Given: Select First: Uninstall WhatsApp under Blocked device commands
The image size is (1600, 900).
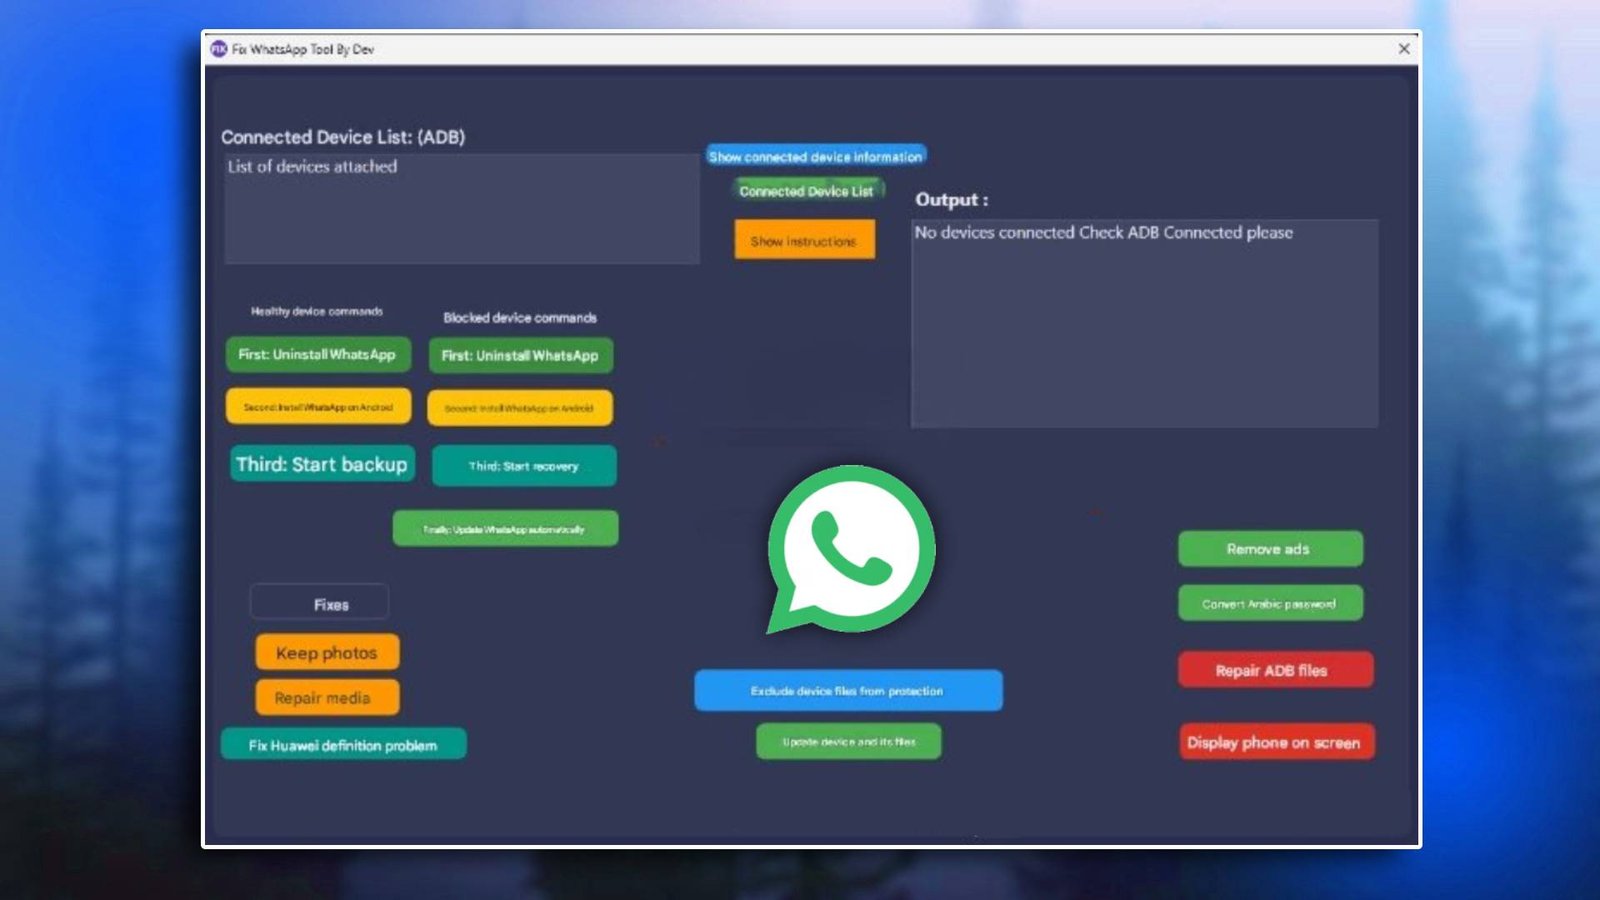Looking at the screenshot, I should click(521, 356).
